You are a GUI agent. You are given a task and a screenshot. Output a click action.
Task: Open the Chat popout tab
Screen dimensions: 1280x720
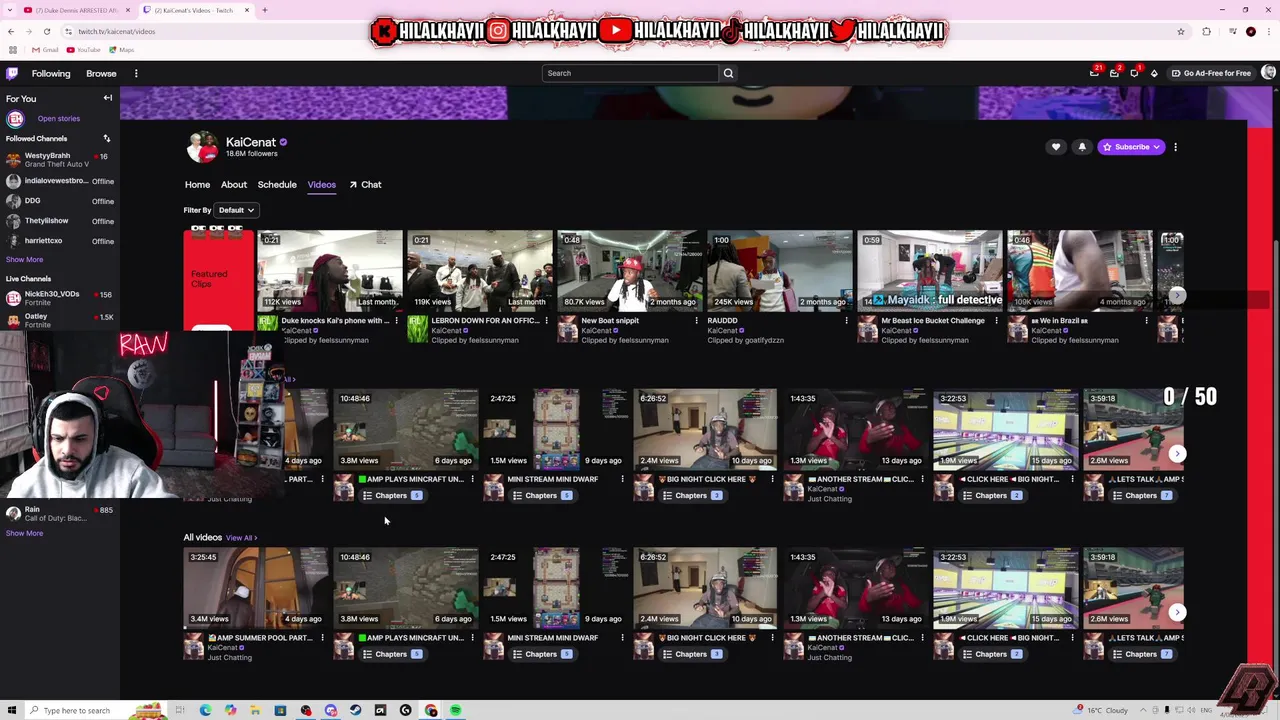(365, 185)
